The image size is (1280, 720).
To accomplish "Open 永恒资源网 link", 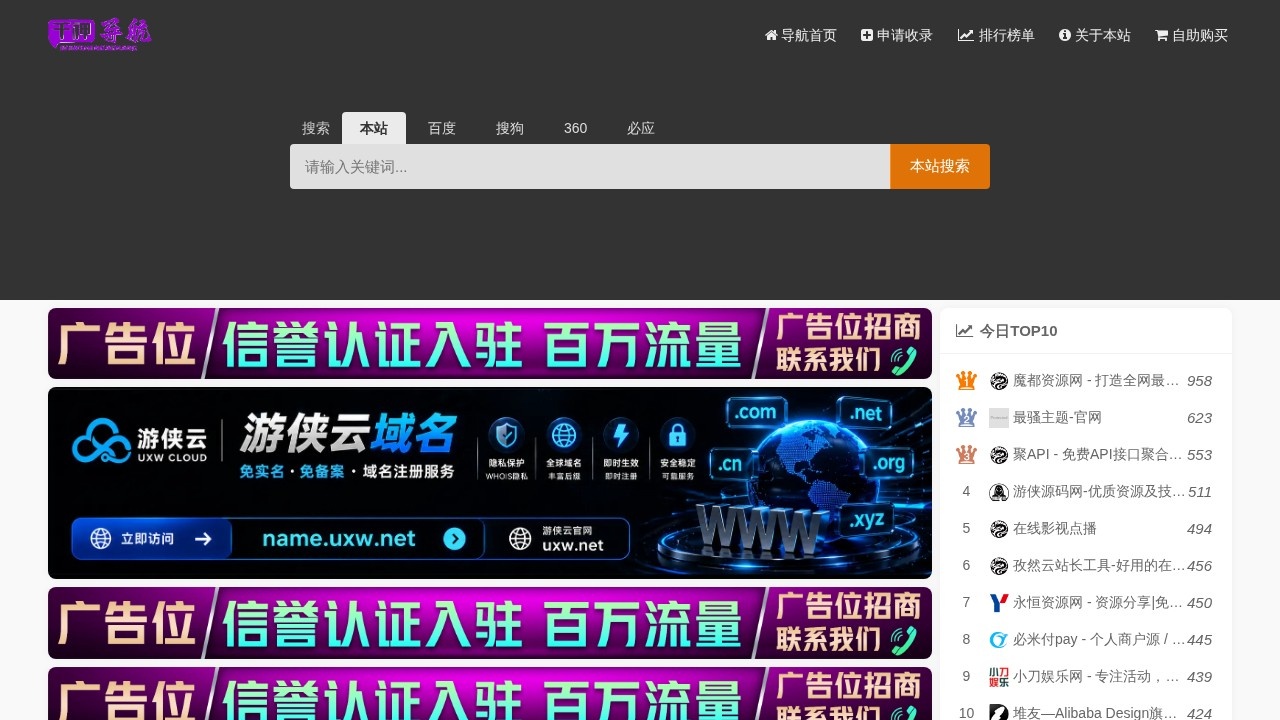I will point(1098,602).
